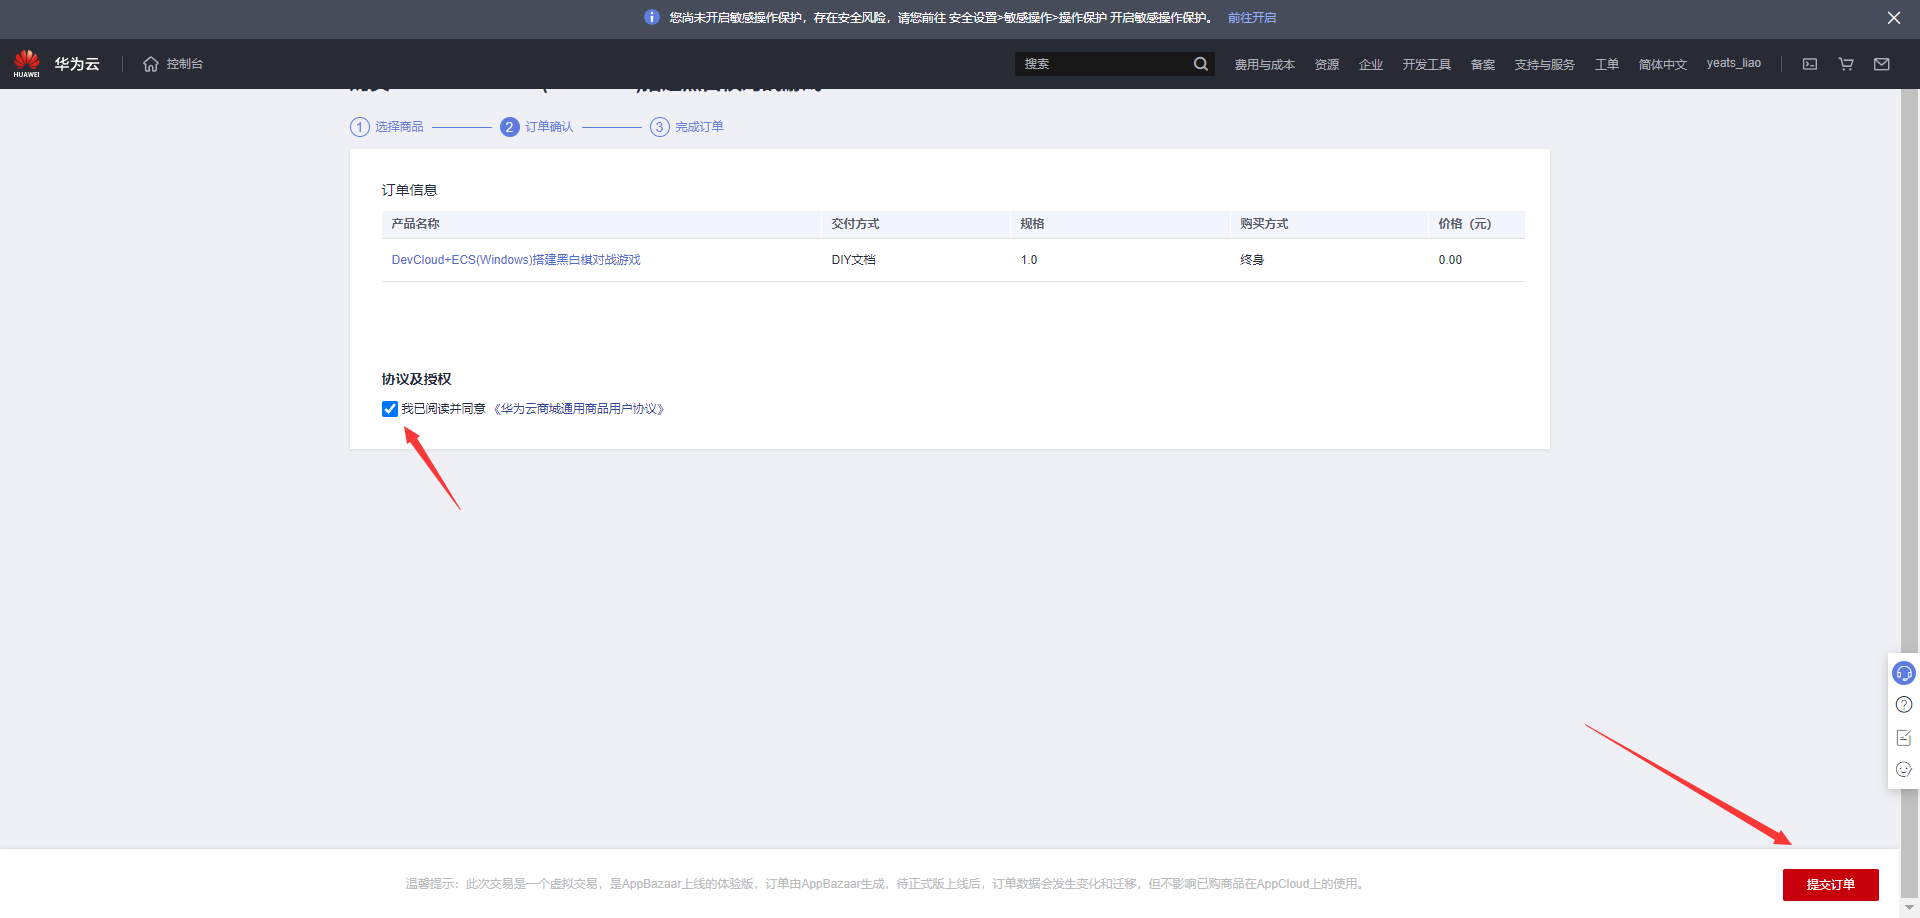The height and width of the screenshot is (918, 1920).
Task: Click the help question mark icon
Action: 1904,705
